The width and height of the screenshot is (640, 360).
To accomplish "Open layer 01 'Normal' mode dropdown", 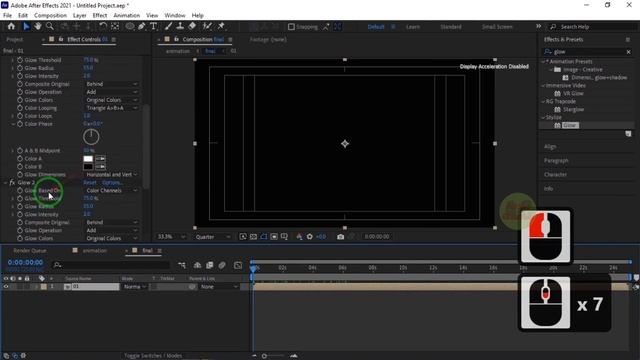I will coord(135,287).
